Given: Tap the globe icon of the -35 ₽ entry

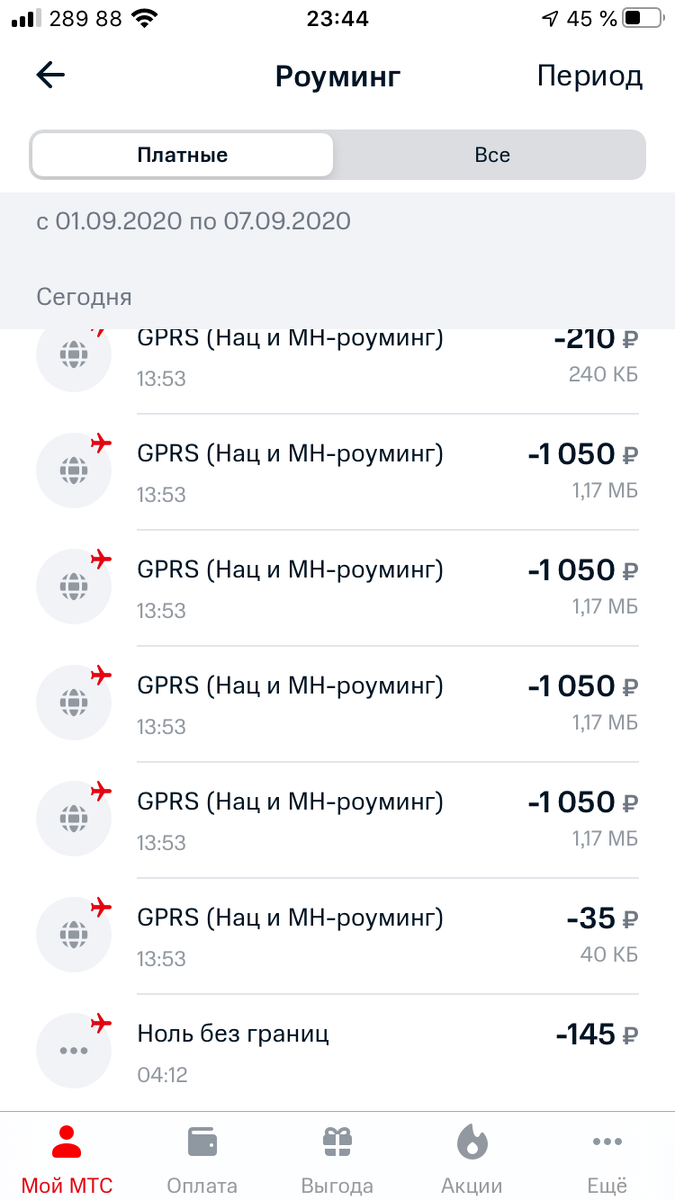Looking at the screenshot, I should 74,934.
